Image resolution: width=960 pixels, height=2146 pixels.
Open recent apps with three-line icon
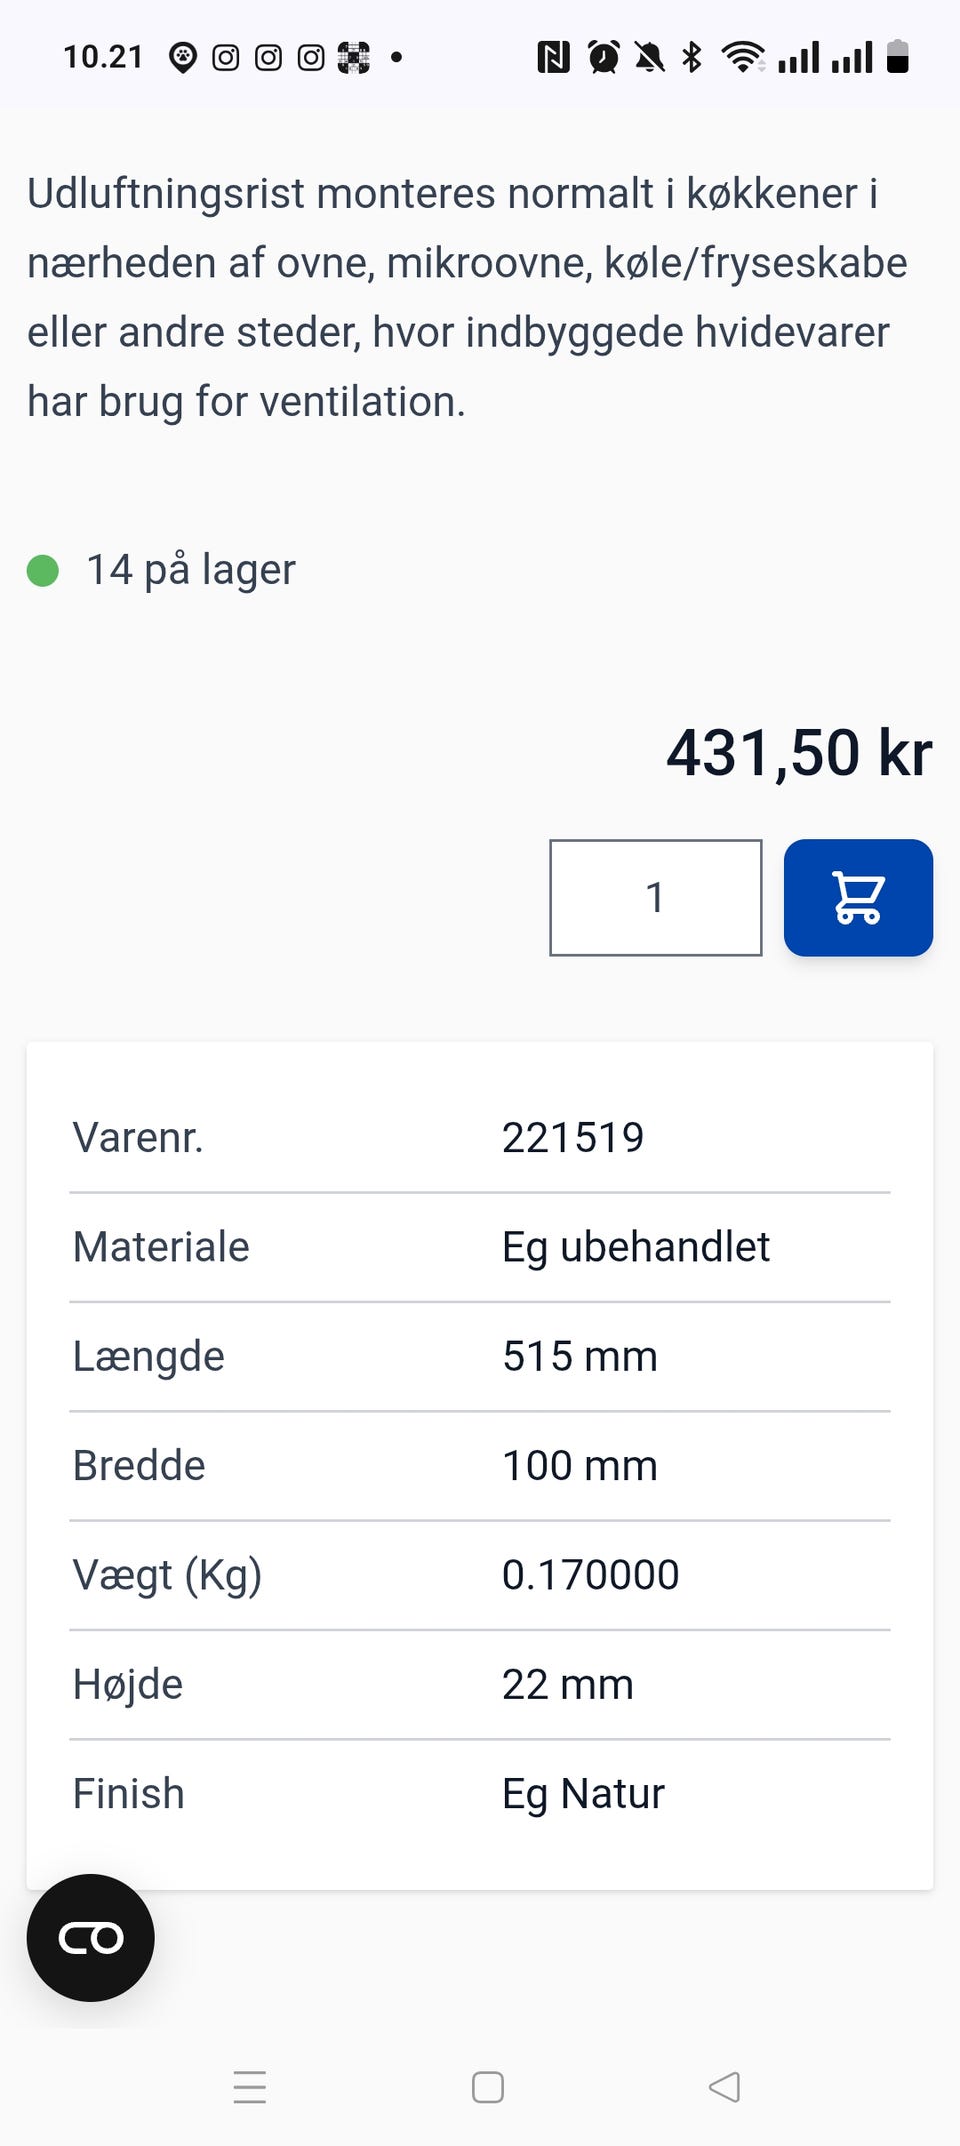pyautogui.click(x=250, y=2087)
